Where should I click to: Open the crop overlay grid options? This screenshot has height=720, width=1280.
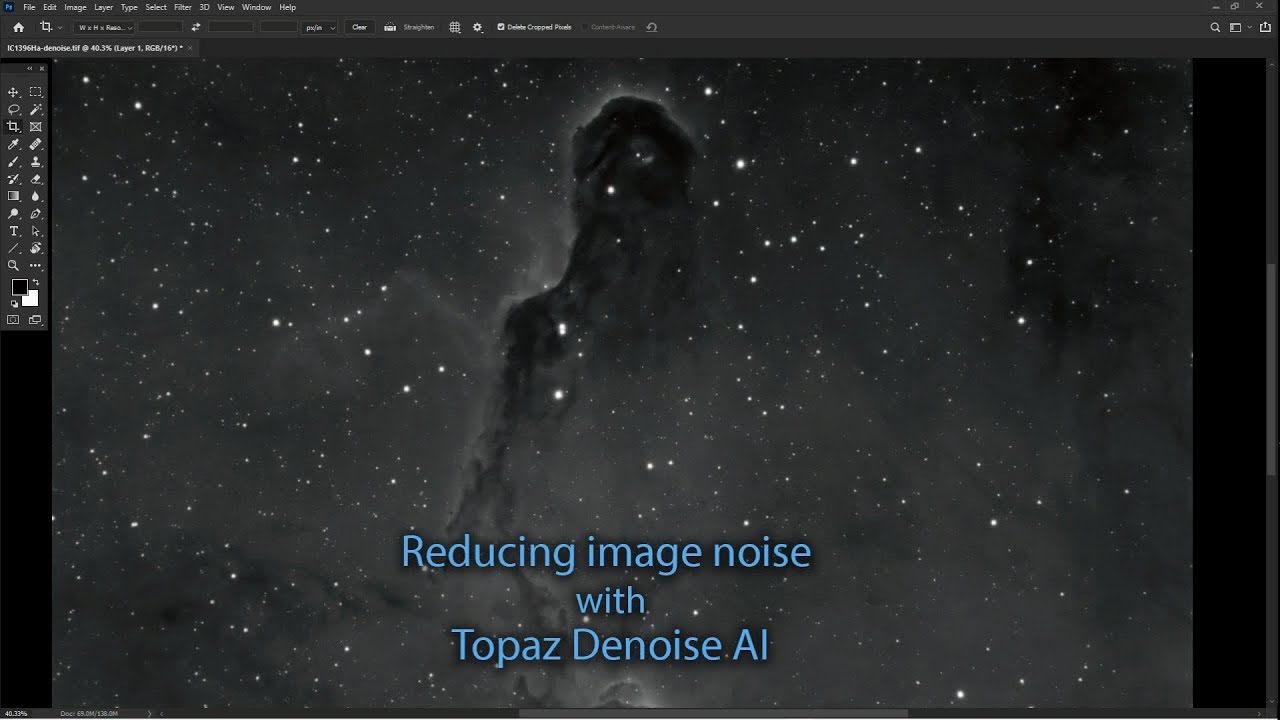pos(455,27)
